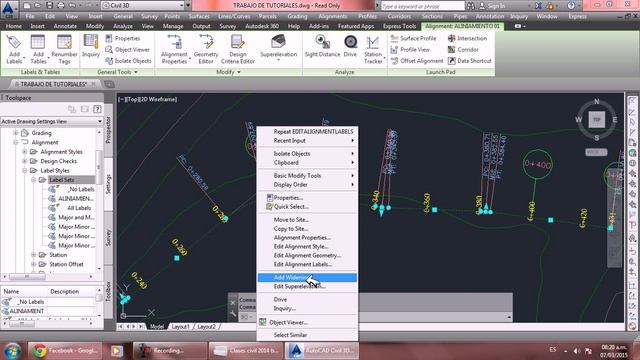
Task: Click the 0+400 station label circle
Action: pos(538,164)
